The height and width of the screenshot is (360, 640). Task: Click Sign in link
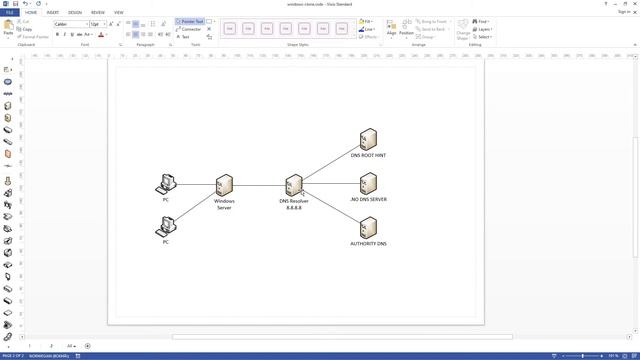pyautogui.click(x=624, y=12)
